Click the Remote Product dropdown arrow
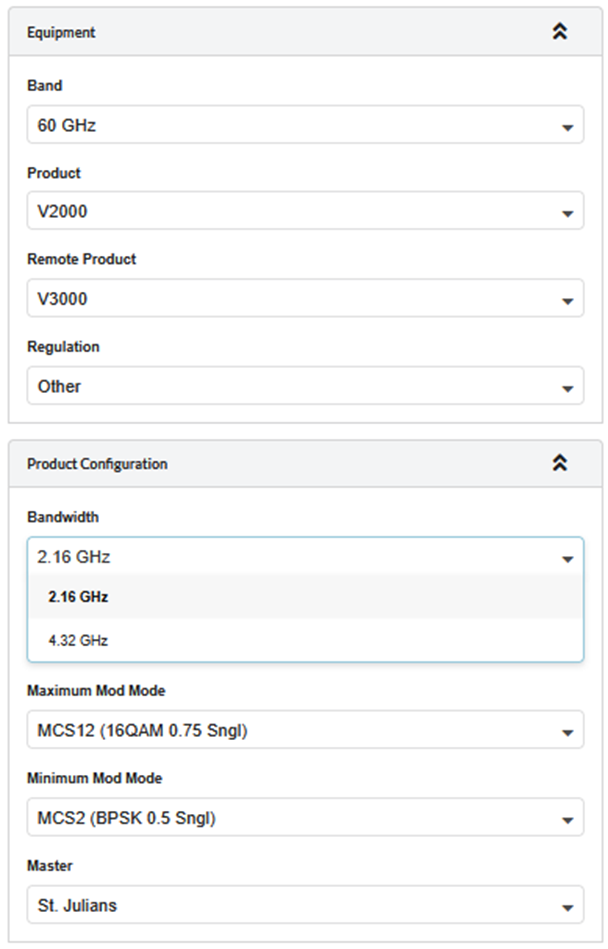 pyautogui.click(x=567, y=300)
